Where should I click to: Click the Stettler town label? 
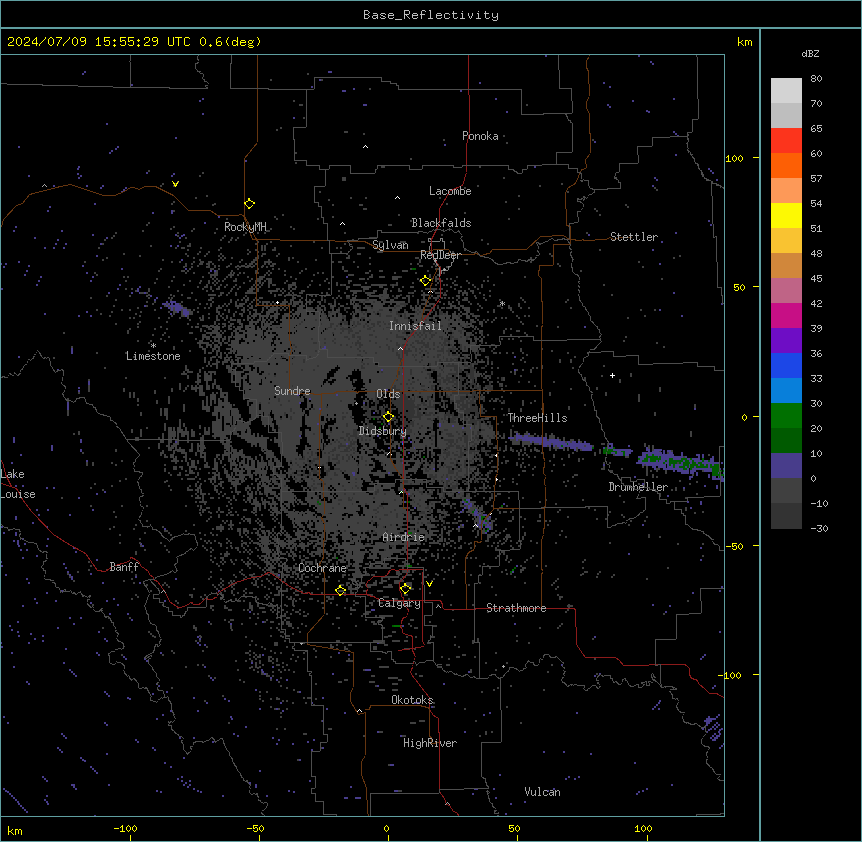tap(633, 237)
